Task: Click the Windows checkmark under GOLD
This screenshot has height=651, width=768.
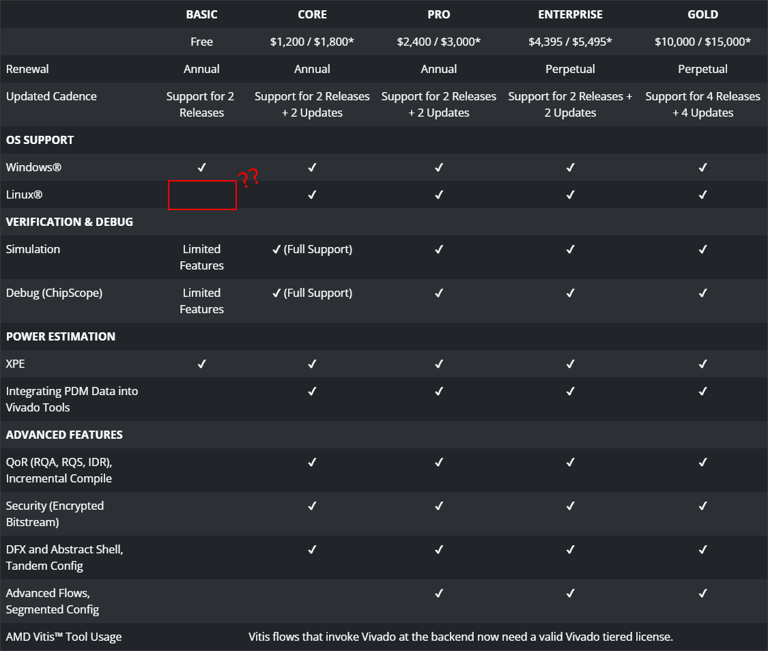Action: point(702,168)
